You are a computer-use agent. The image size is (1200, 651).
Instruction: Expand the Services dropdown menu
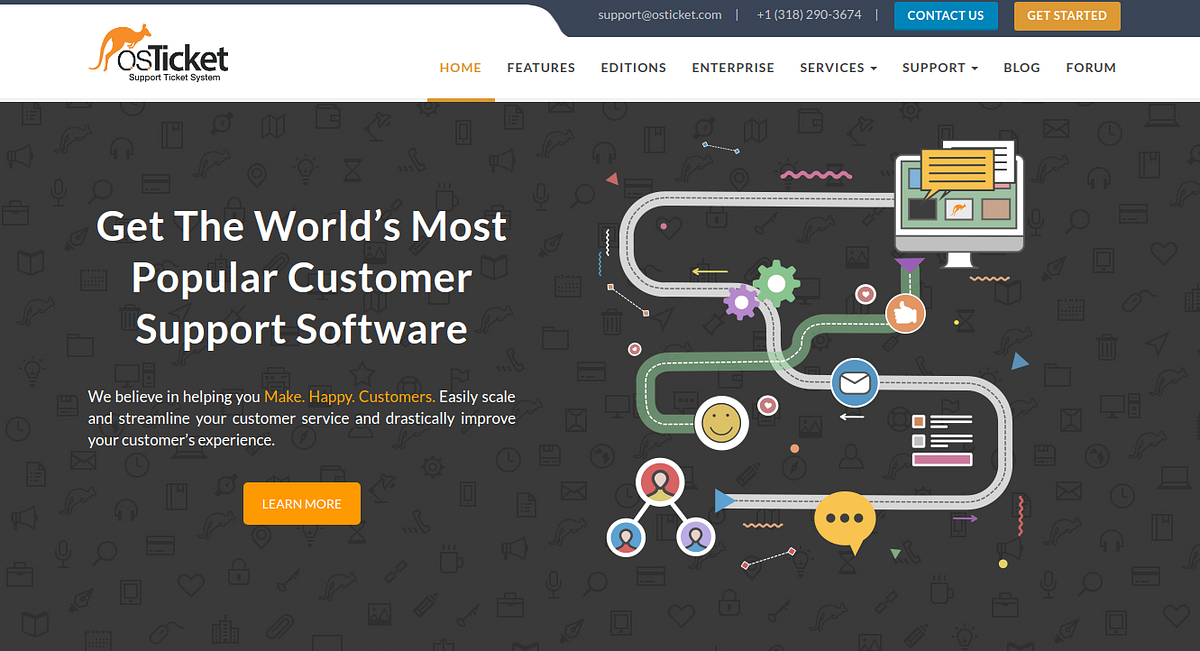(x=838, y=68)
